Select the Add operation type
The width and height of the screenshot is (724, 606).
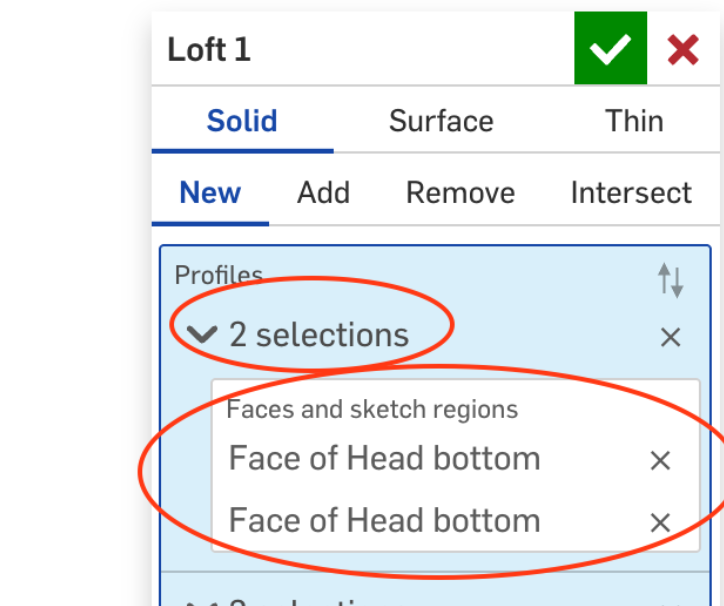point(323,192)
